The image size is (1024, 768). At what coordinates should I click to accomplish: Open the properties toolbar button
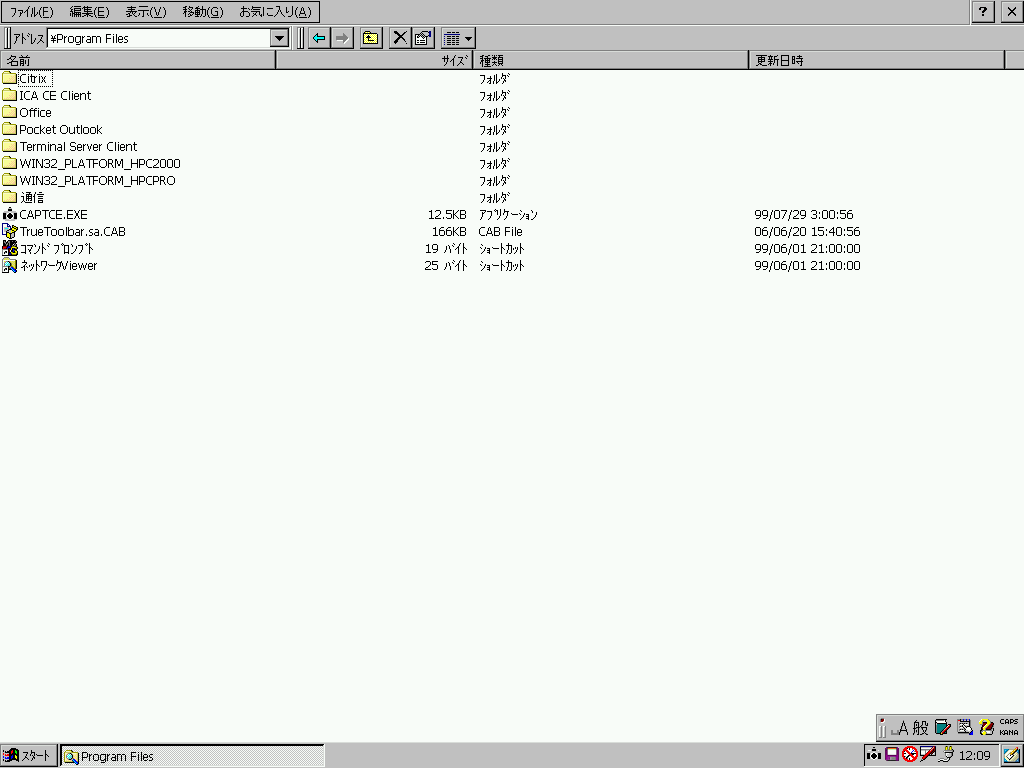point(423,38)
